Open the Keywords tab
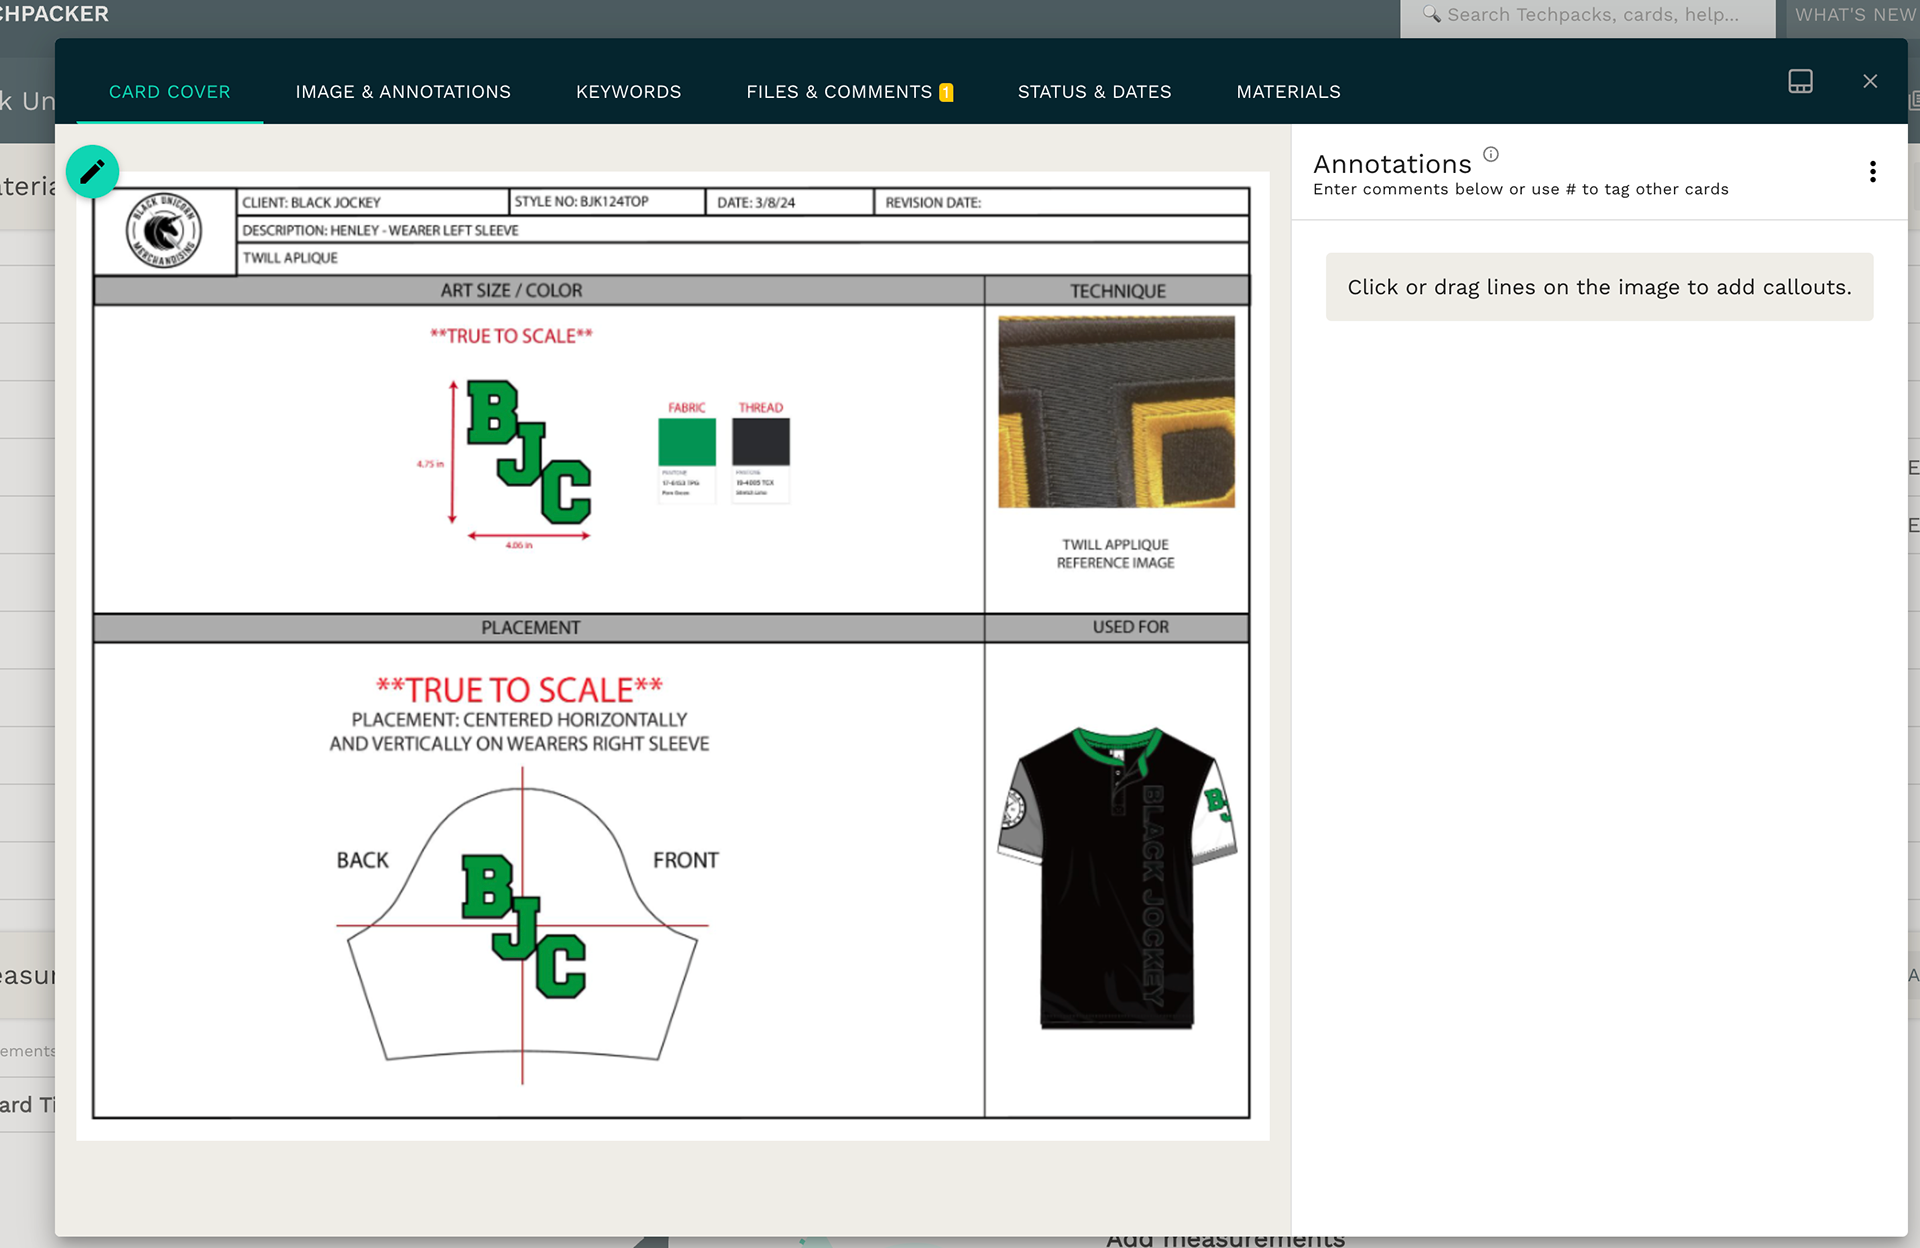The height and width of the screenshot is (1248, 1920). coord(628,92)
